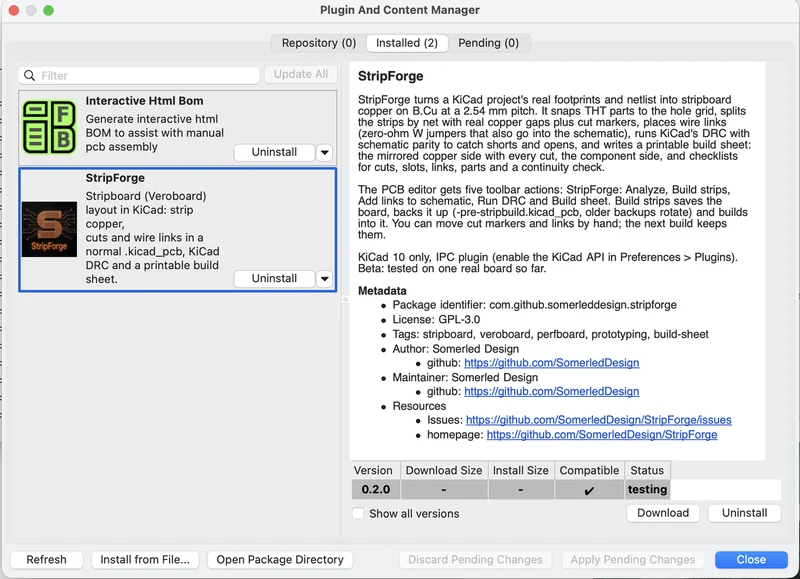
Task: Click the Compatible column header
Action: click(589, 470)
